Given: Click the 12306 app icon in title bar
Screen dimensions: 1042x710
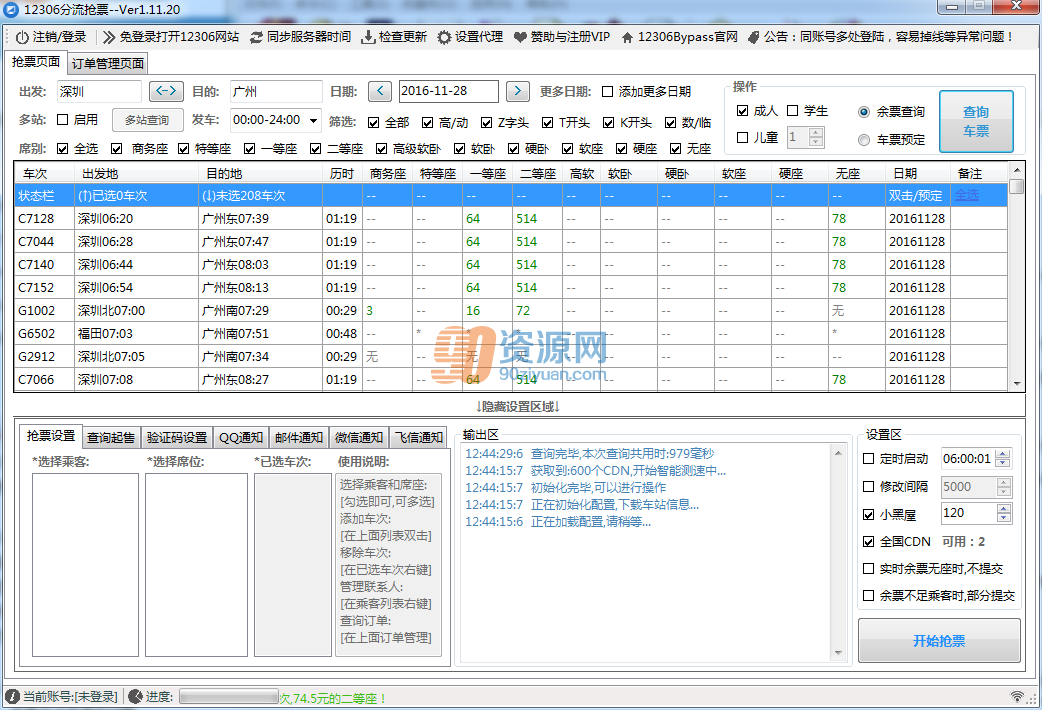Looking at the screenshot, I should point(11,9).
